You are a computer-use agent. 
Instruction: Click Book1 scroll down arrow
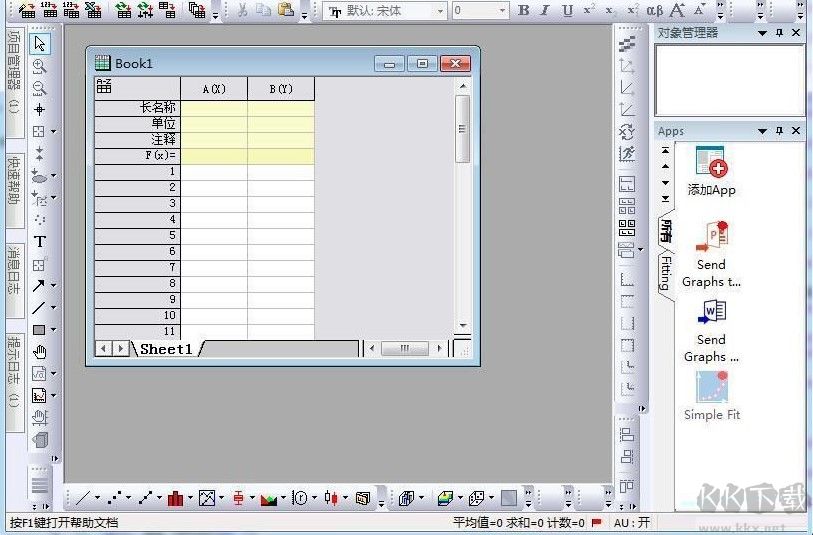click(463, 326)
